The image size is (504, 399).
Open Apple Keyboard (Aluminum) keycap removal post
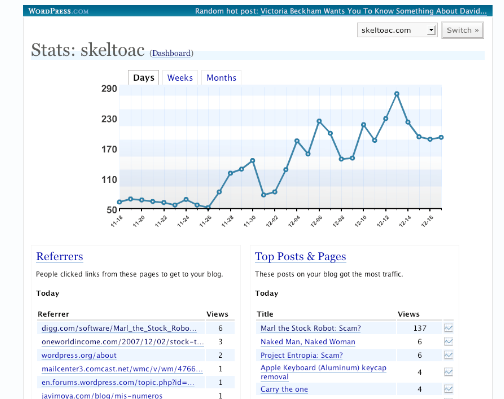(x=323, y=372)
